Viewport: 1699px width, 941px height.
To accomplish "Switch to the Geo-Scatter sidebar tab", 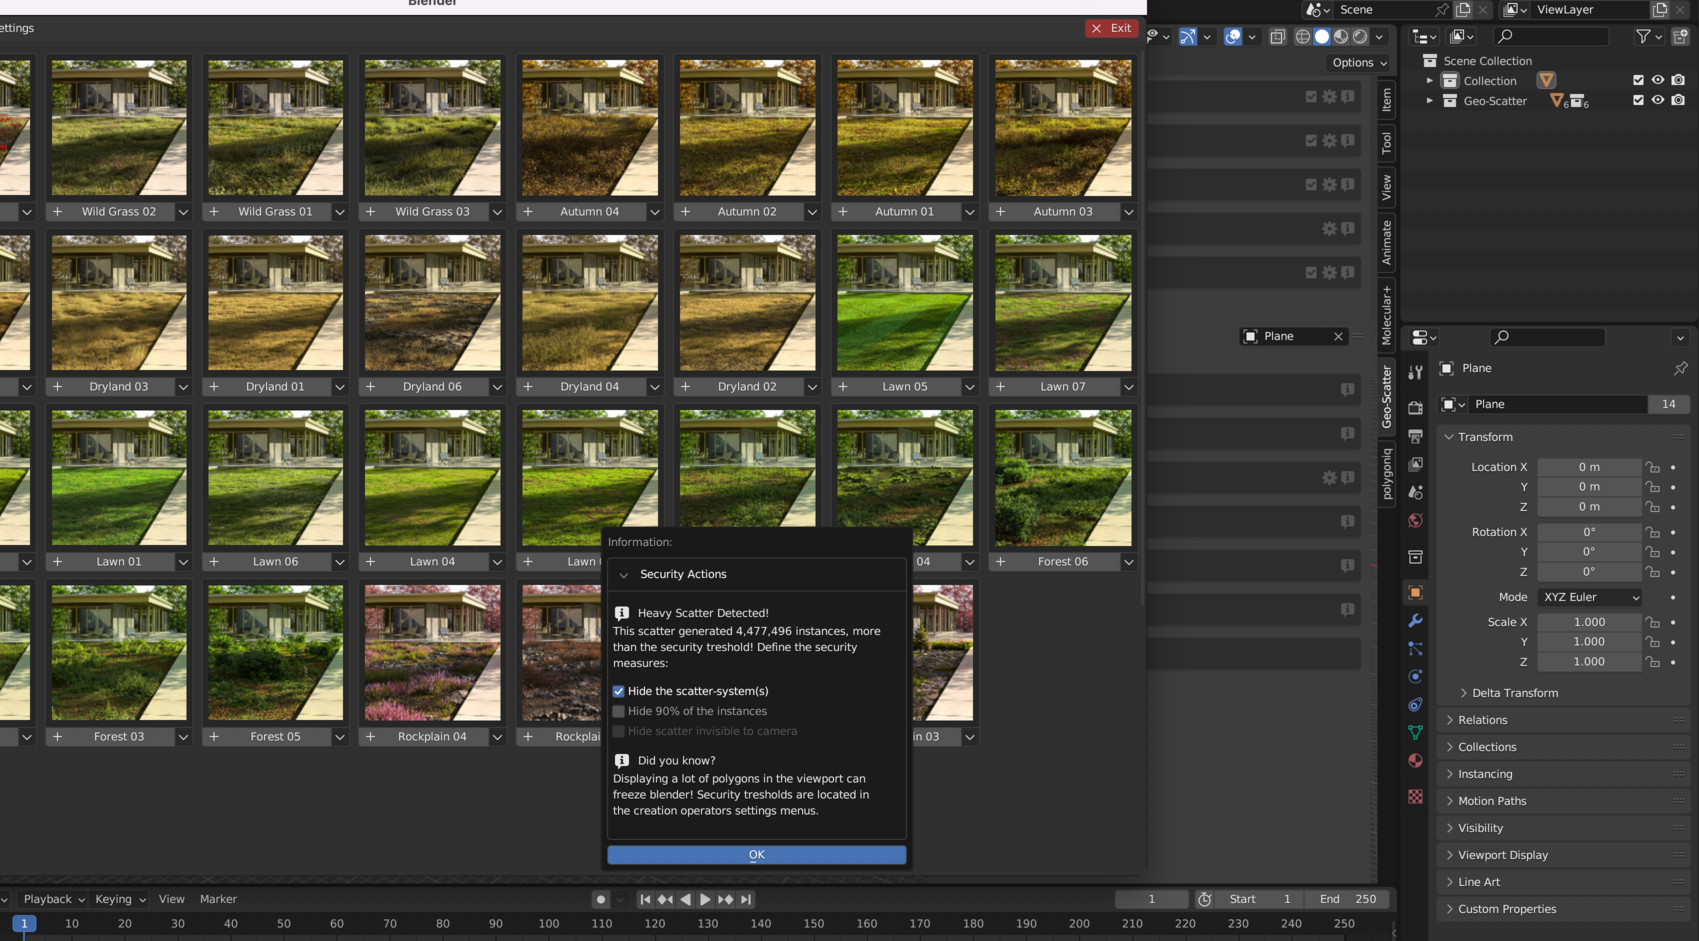I will (1386, 397).
